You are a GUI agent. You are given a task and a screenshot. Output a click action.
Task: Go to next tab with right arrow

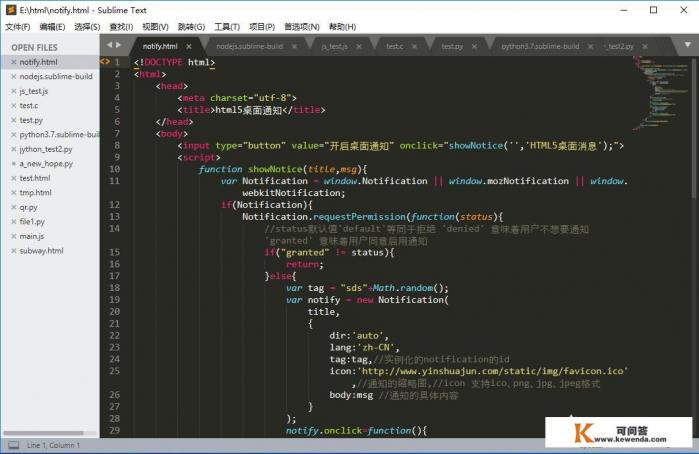(x=118, y=45)
